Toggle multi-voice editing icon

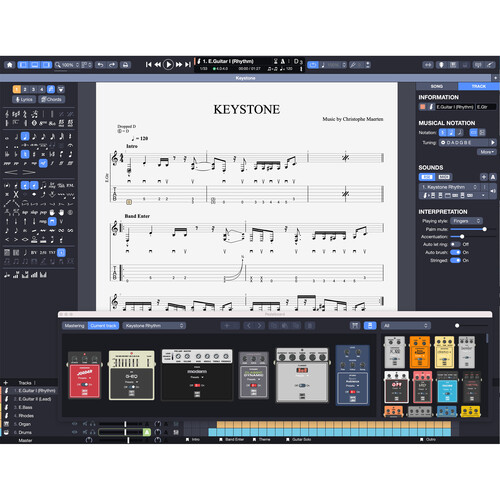click(x=51, y=89)
